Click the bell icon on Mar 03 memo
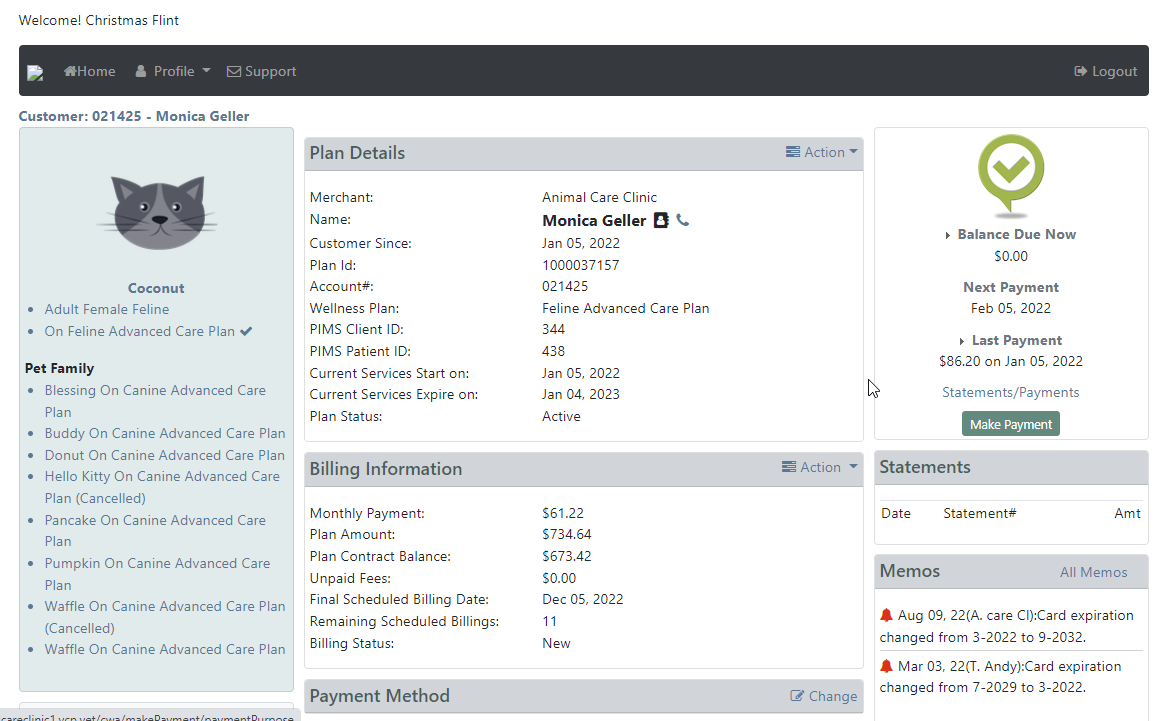1169x721 pixels. click(886, 667)
